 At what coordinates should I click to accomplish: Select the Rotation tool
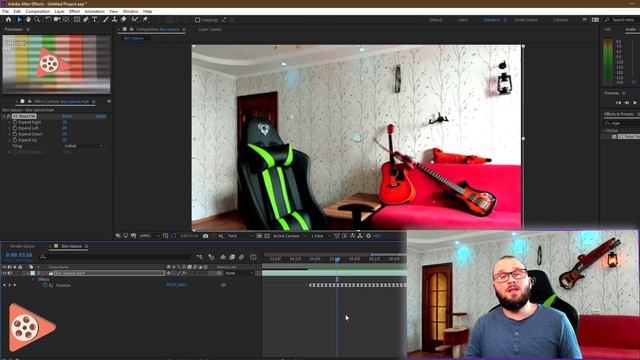(48, 19)
